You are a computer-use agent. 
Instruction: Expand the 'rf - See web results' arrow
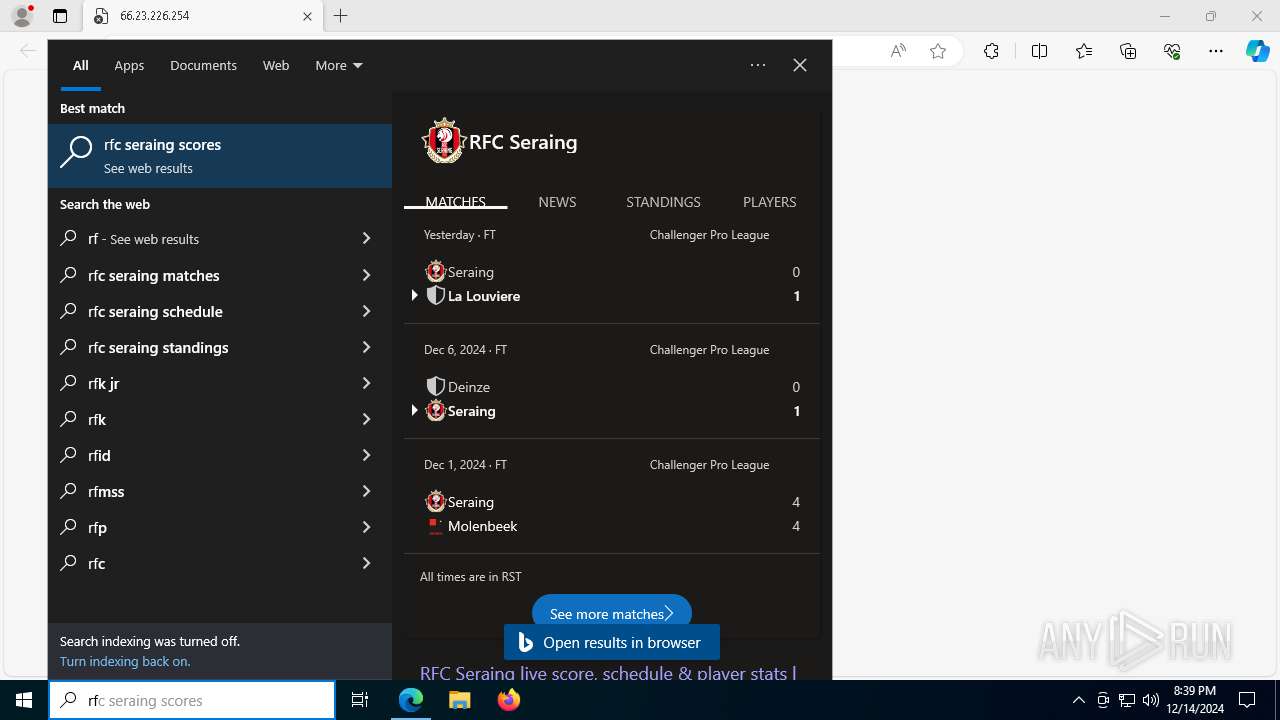tap(366, 238)
